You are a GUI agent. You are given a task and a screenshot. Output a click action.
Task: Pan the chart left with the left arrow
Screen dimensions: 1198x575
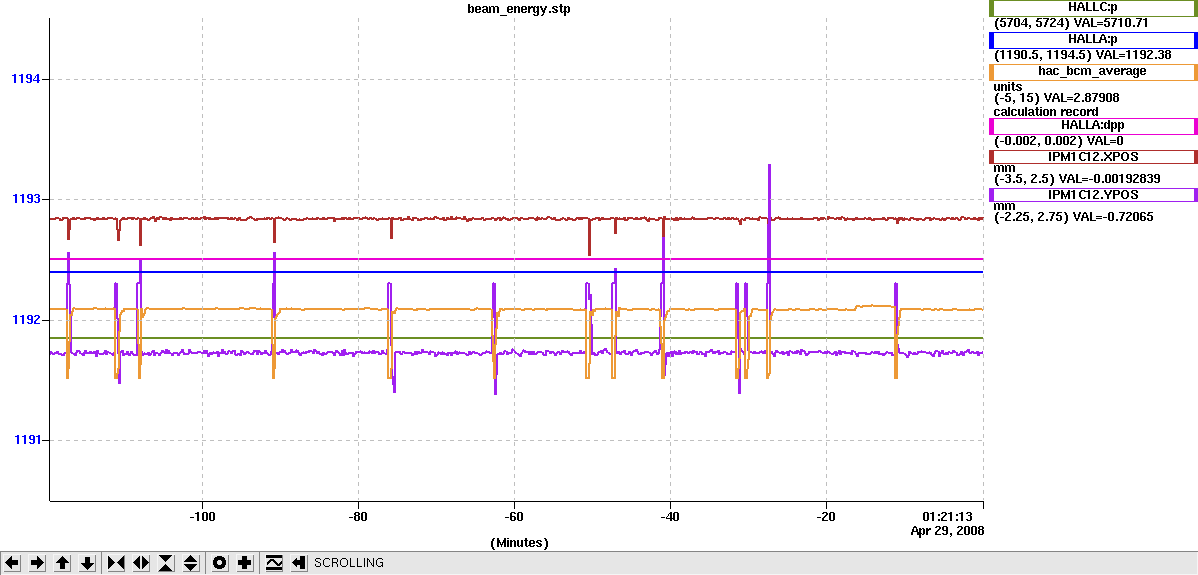pos(12,563)
